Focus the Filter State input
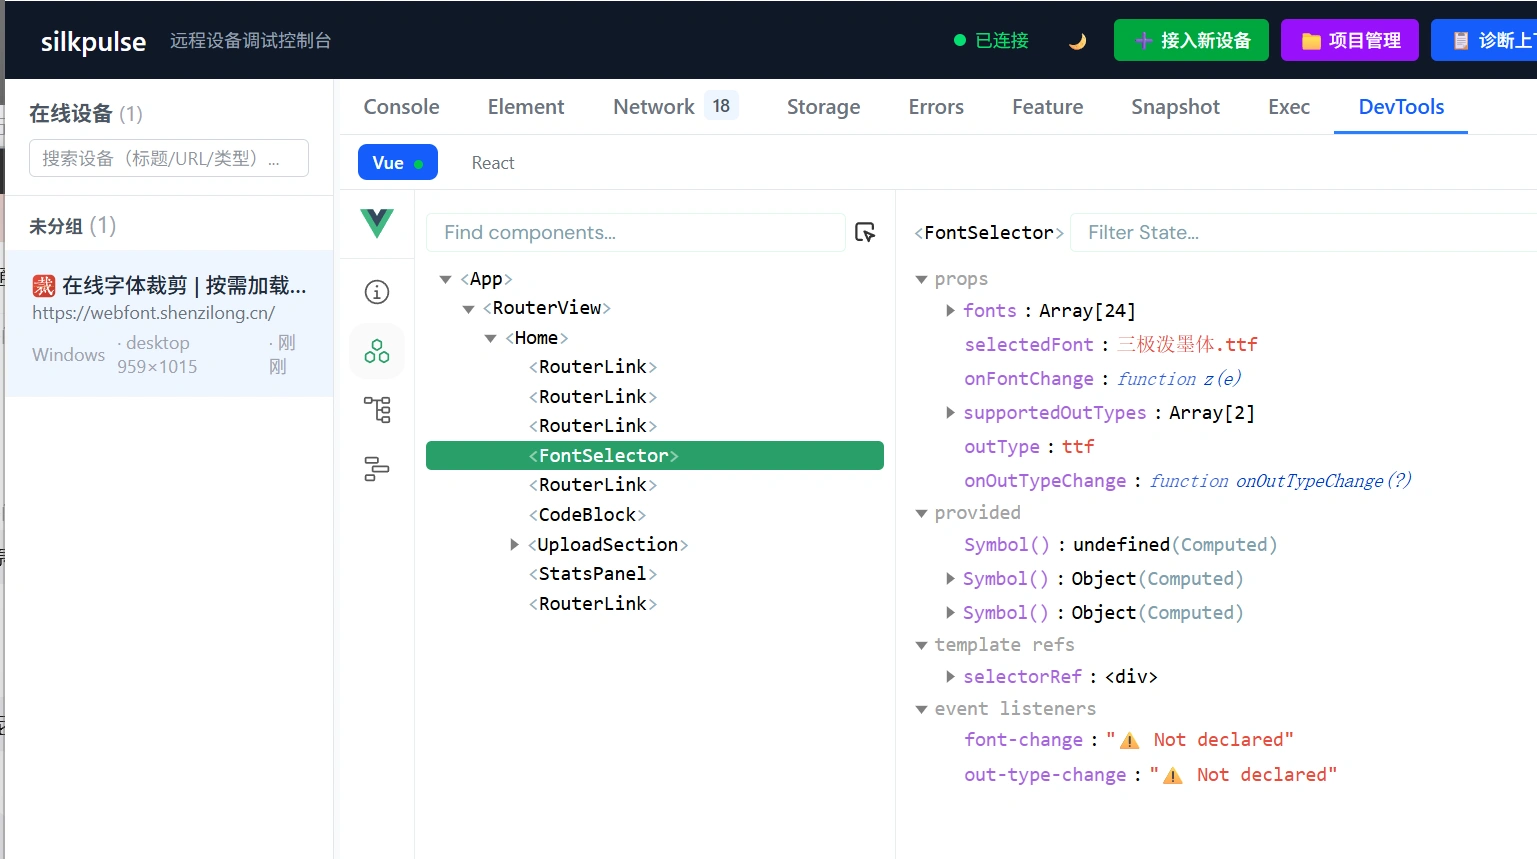 pos(1303,232)
